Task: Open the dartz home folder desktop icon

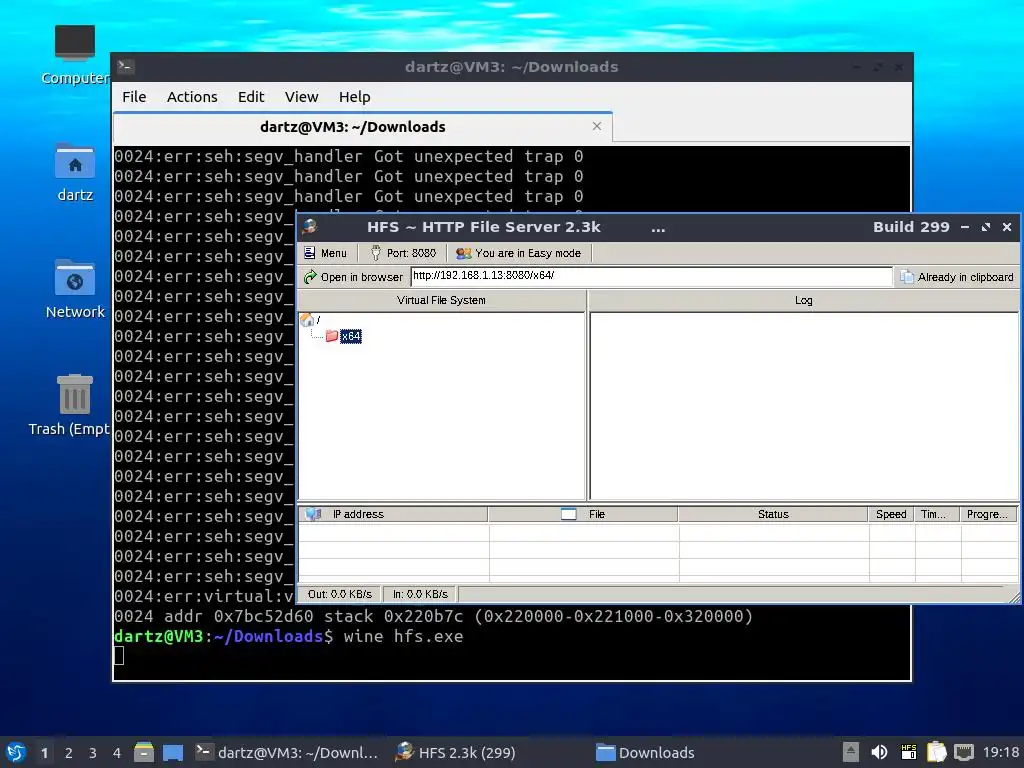Action: tap(74, 172)
